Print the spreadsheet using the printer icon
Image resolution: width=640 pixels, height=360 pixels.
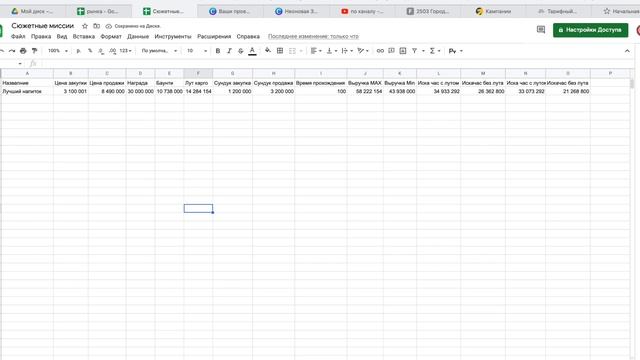point(23,51)
